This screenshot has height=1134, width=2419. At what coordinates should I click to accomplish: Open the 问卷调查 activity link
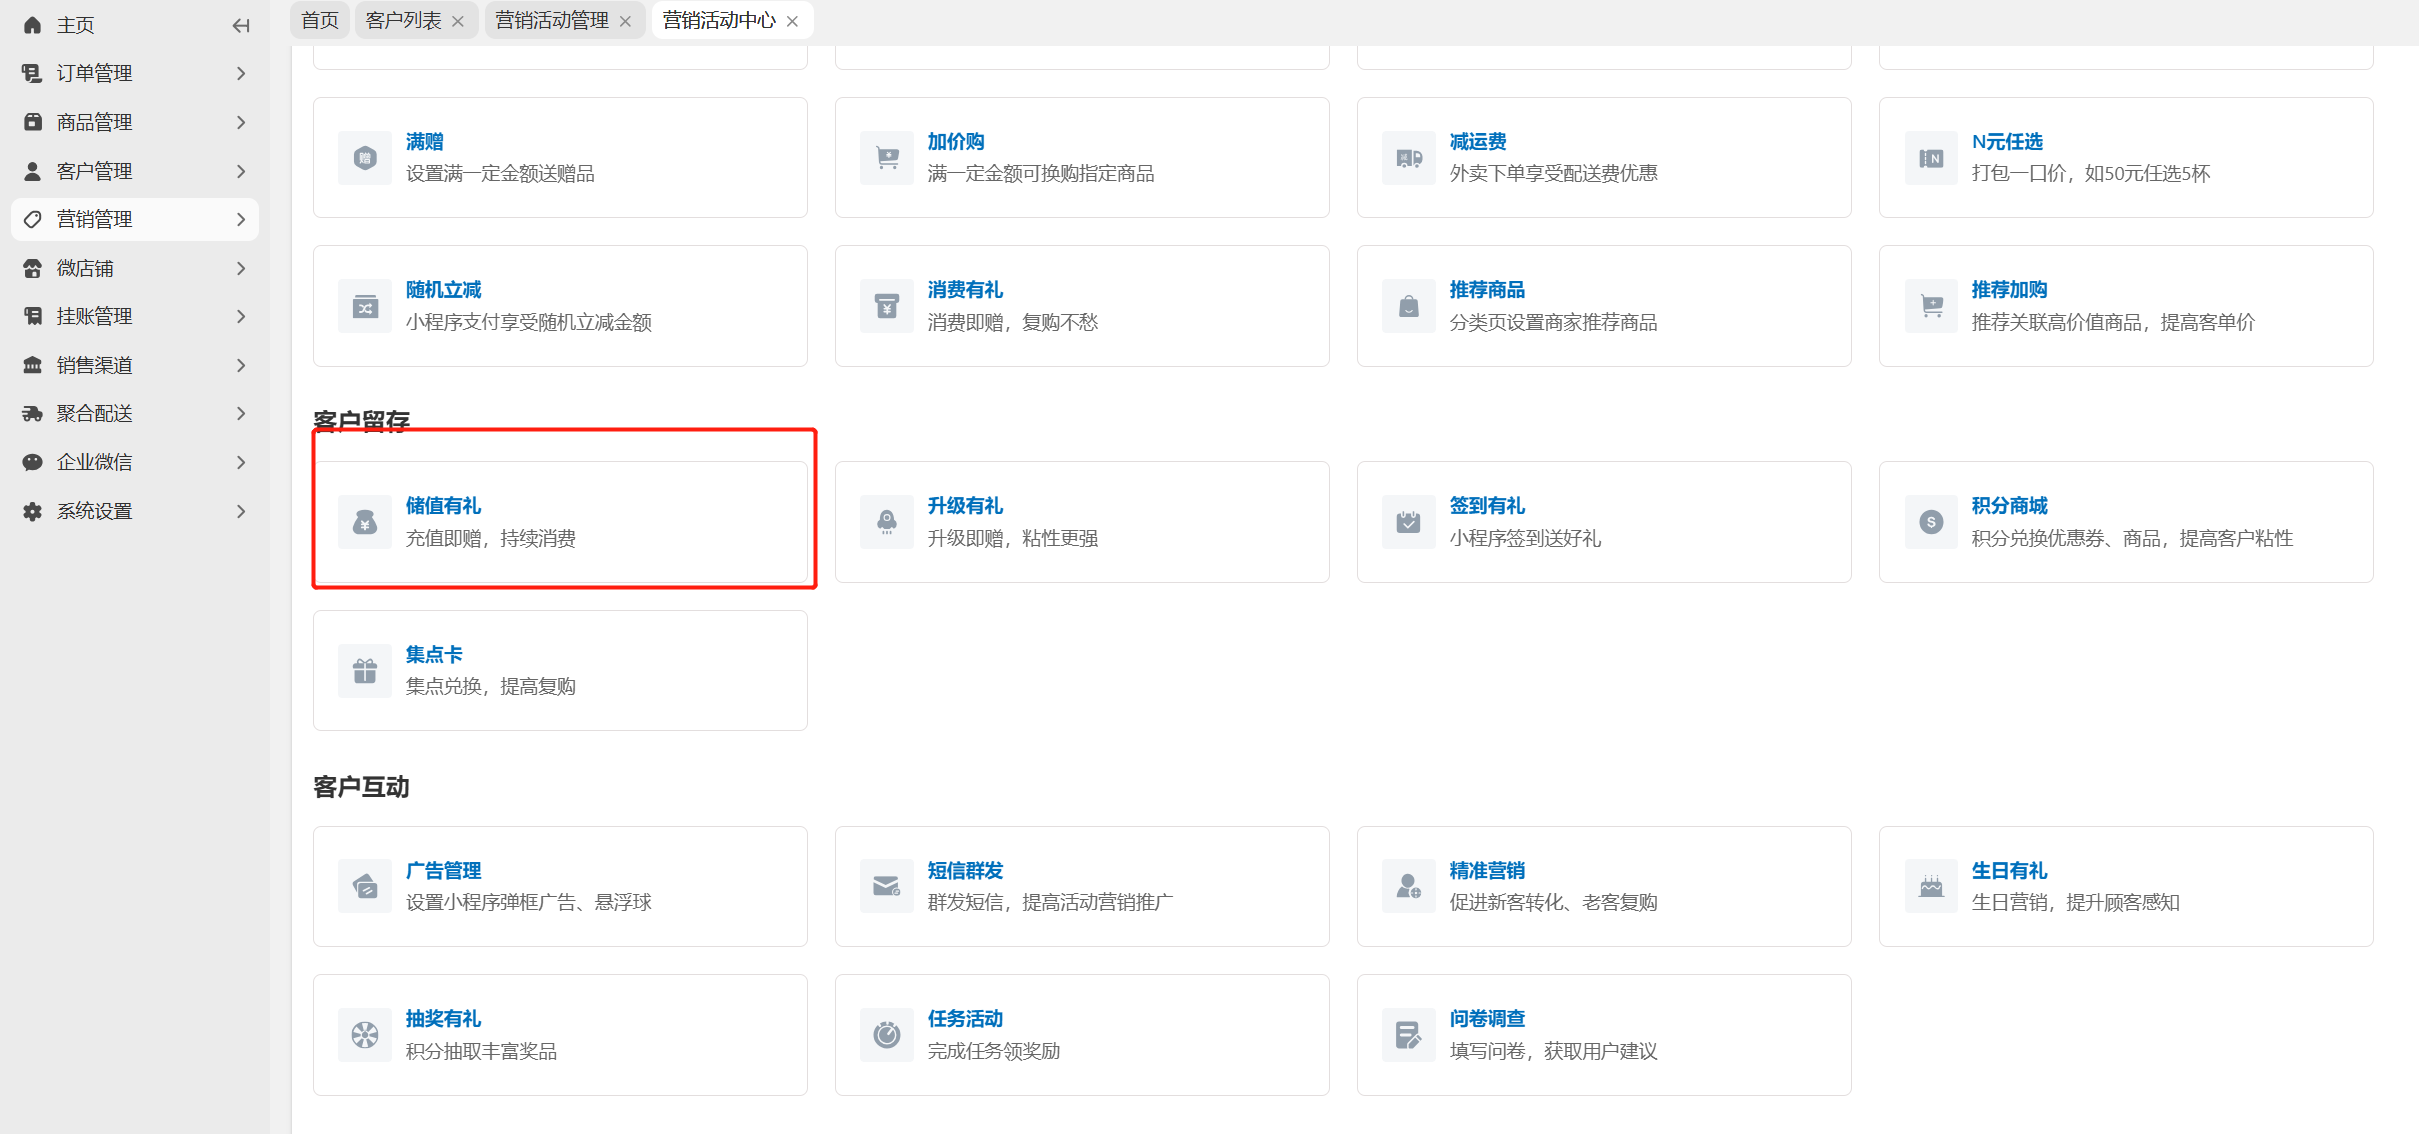pyautogui.click(x=1486, y=1019)
